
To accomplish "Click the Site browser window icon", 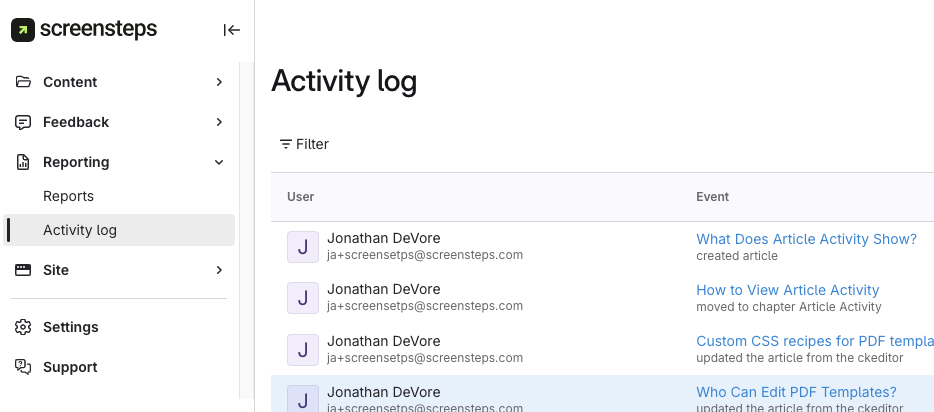I will tap(23, 270).
